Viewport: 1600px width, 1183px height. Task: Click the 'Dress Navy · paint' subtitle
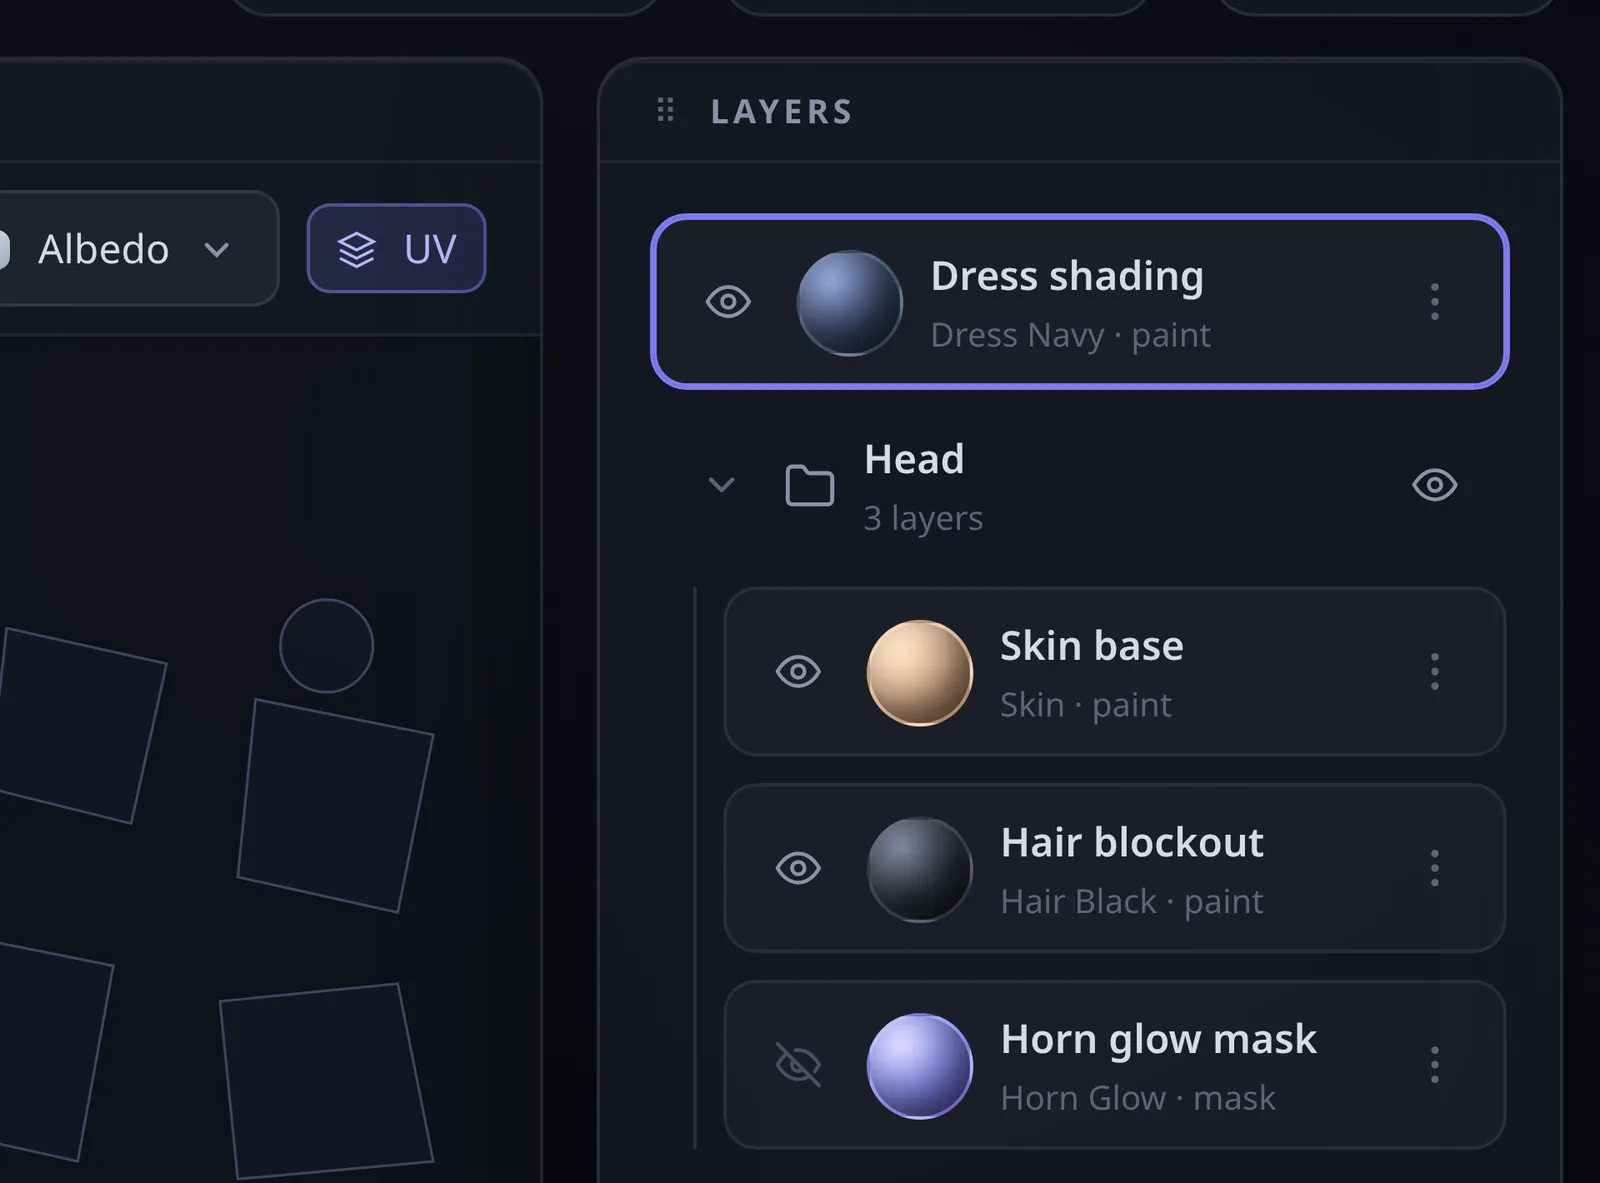coord(1070,335)
